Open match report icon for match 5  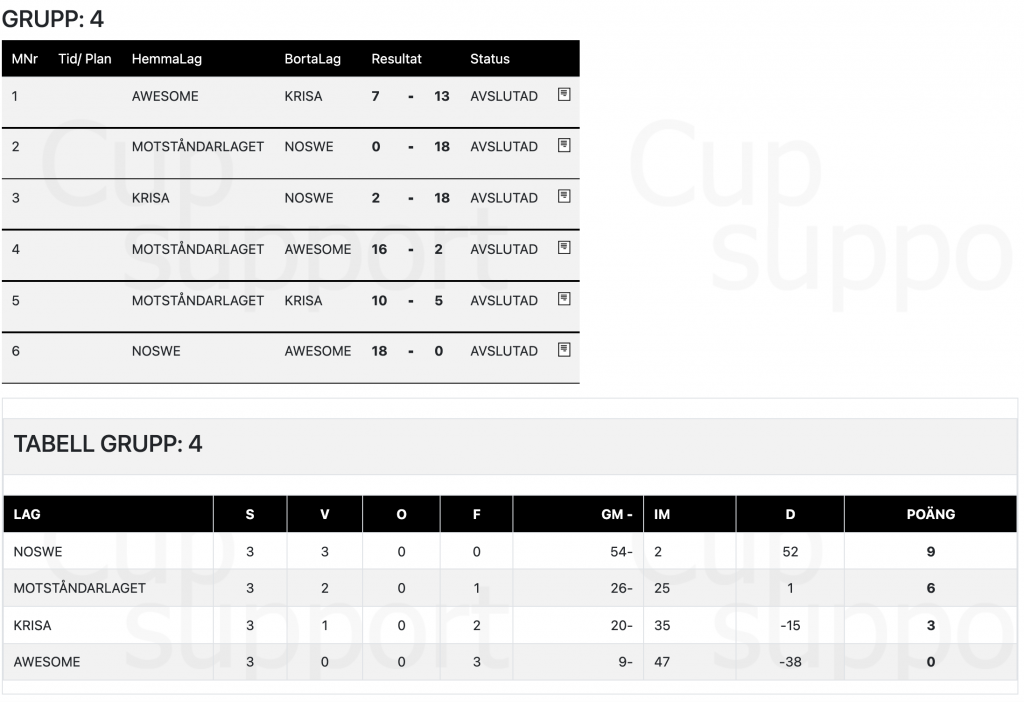coord(564,298)
